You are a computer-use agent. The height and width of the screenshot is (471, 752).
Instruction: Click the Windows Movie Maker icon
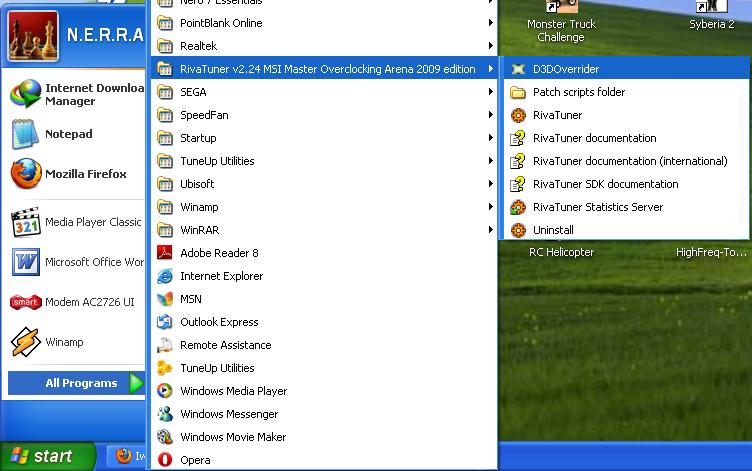click(165, 437)
